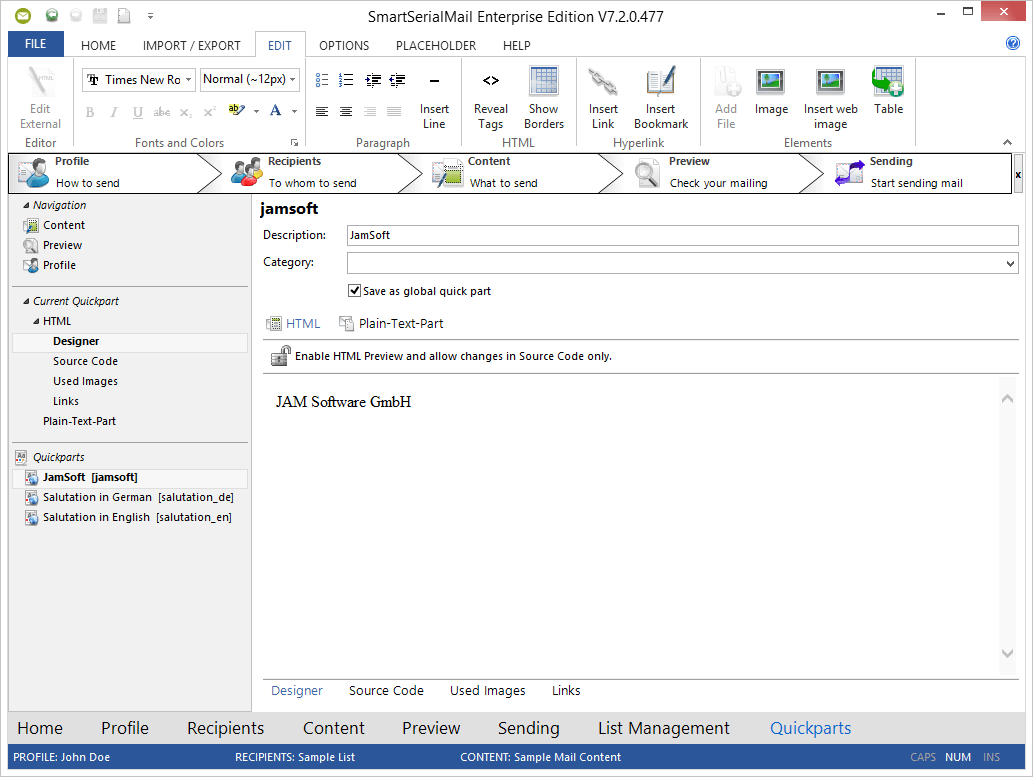Insert a horizontal line
This screenshot has width=1033, height=777.
(434, 98)
